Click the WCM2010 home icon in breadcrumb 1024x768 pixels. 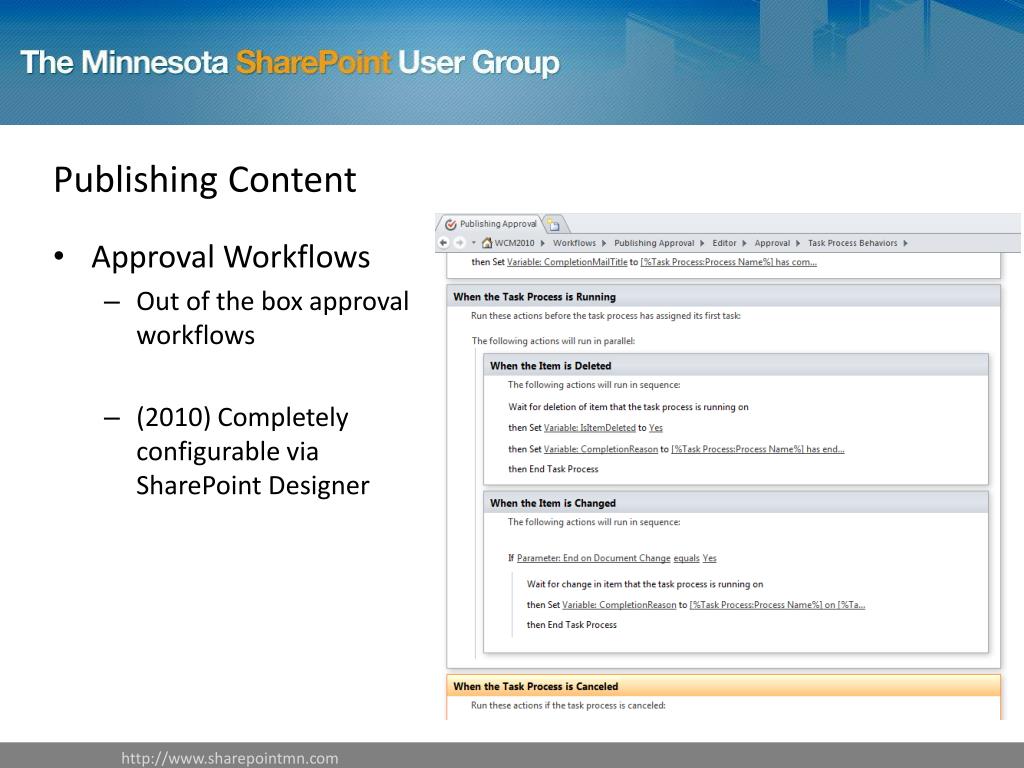487,243
